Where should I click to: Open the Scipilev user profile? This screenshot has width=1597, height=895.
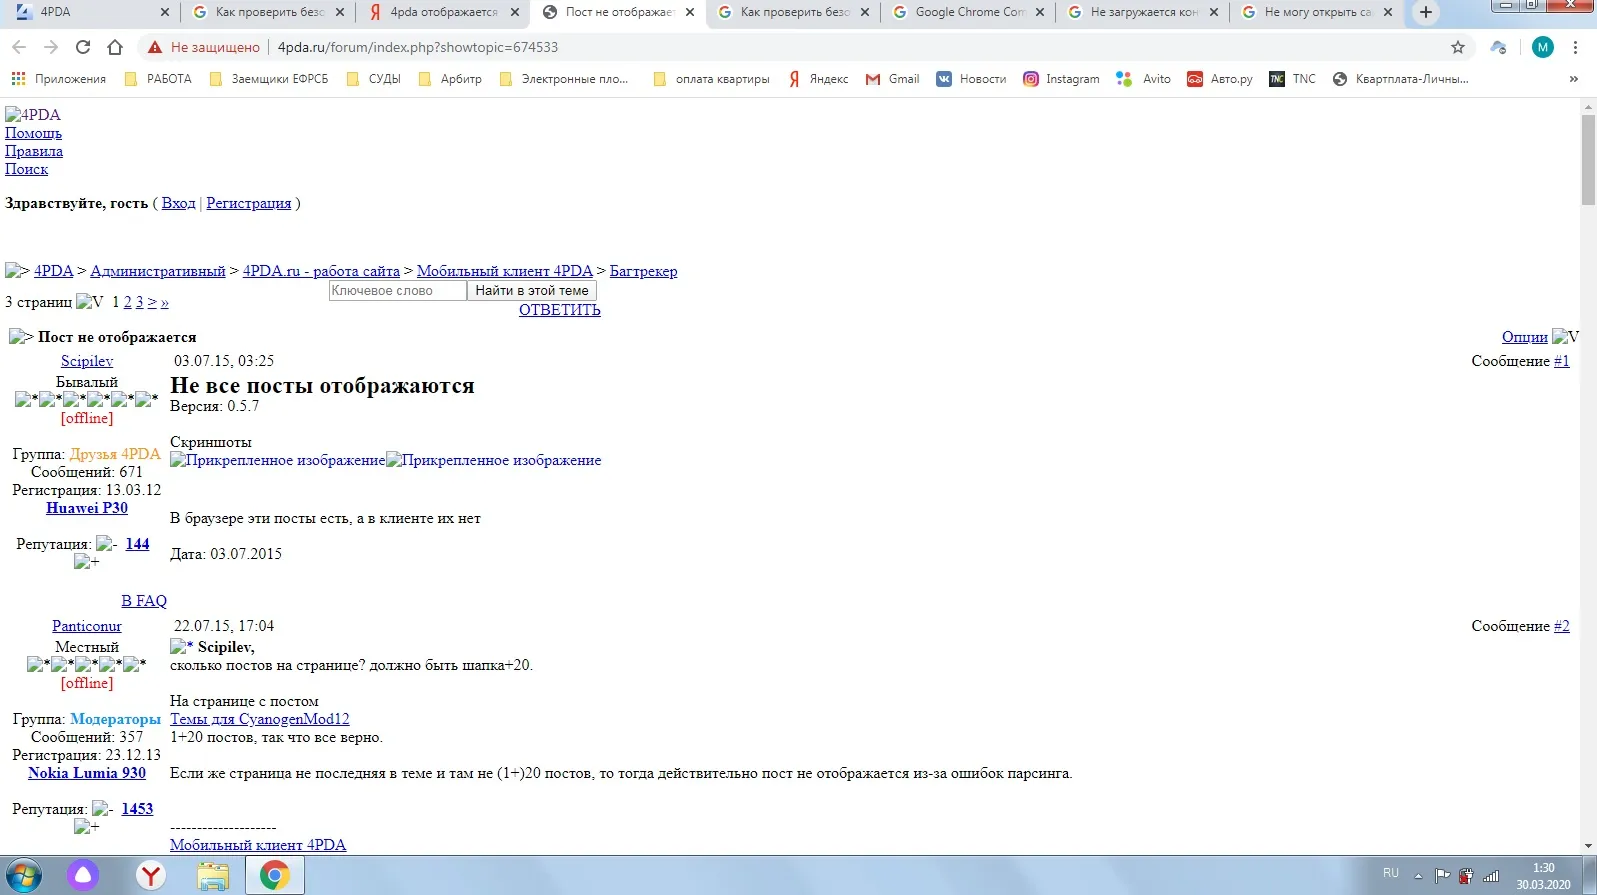(87, 361)
